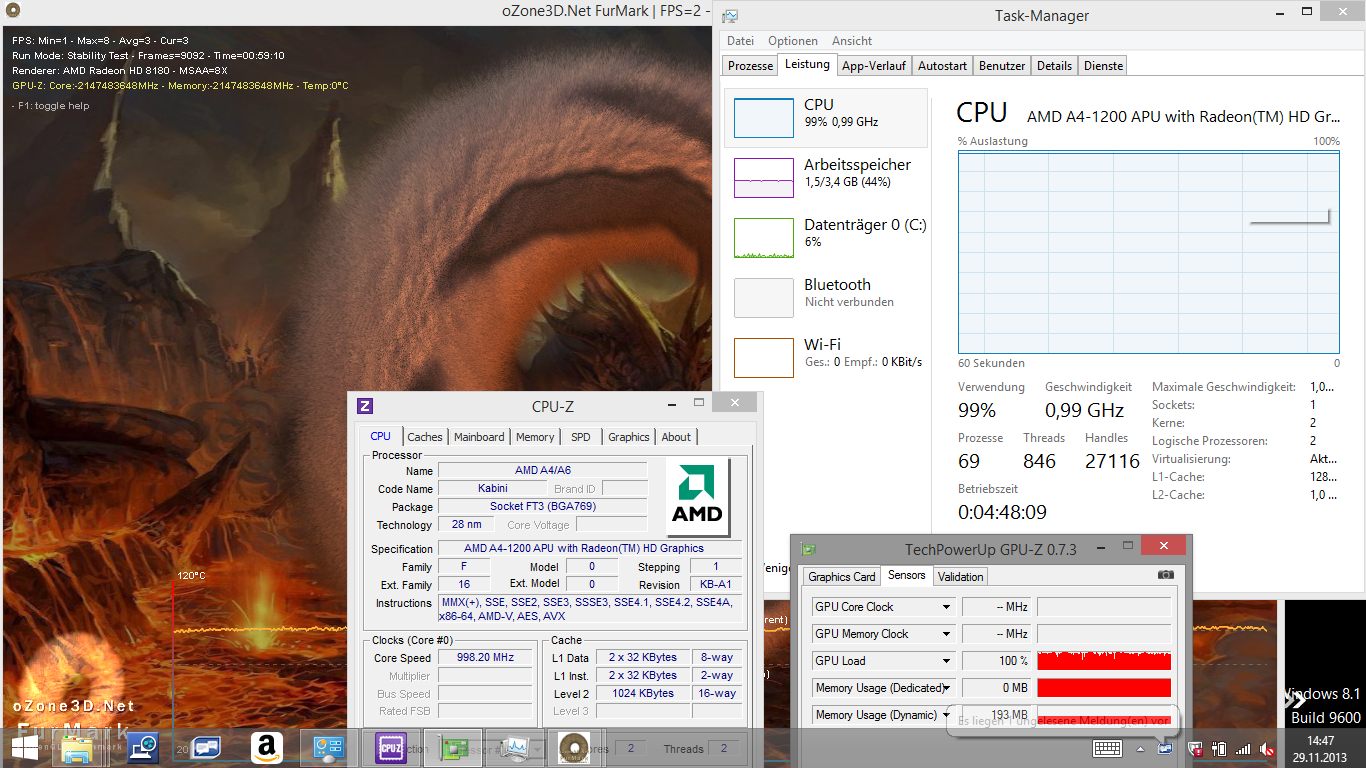Open the speech-bubble app on taskbar
Viewport: 1366px width, 768px height.
[x=206, y=748]
